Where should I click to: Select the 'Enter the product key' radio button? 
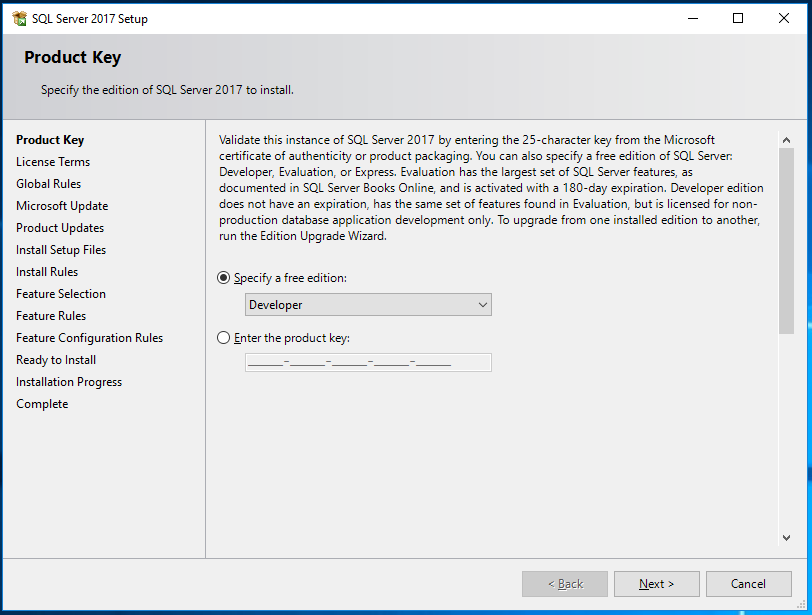point(223,338)
